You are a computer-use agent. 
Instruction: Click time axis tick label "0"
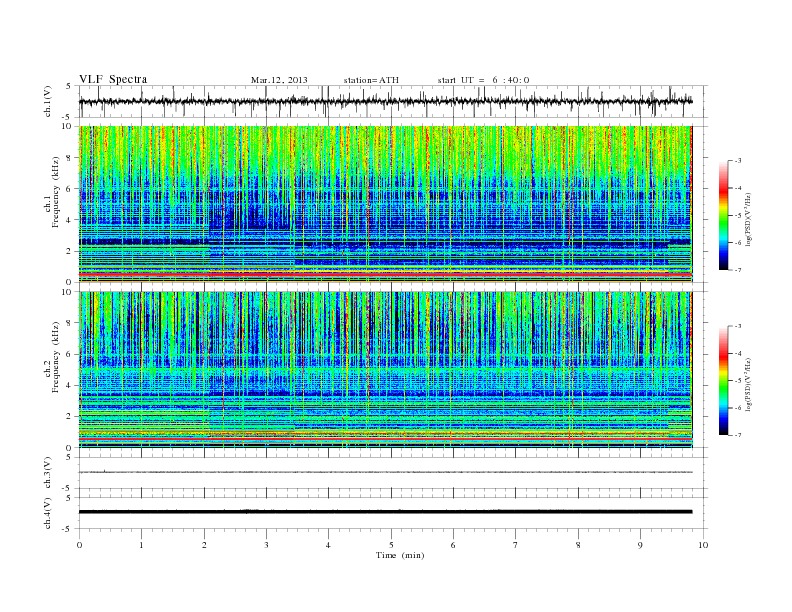pos(79,545)
